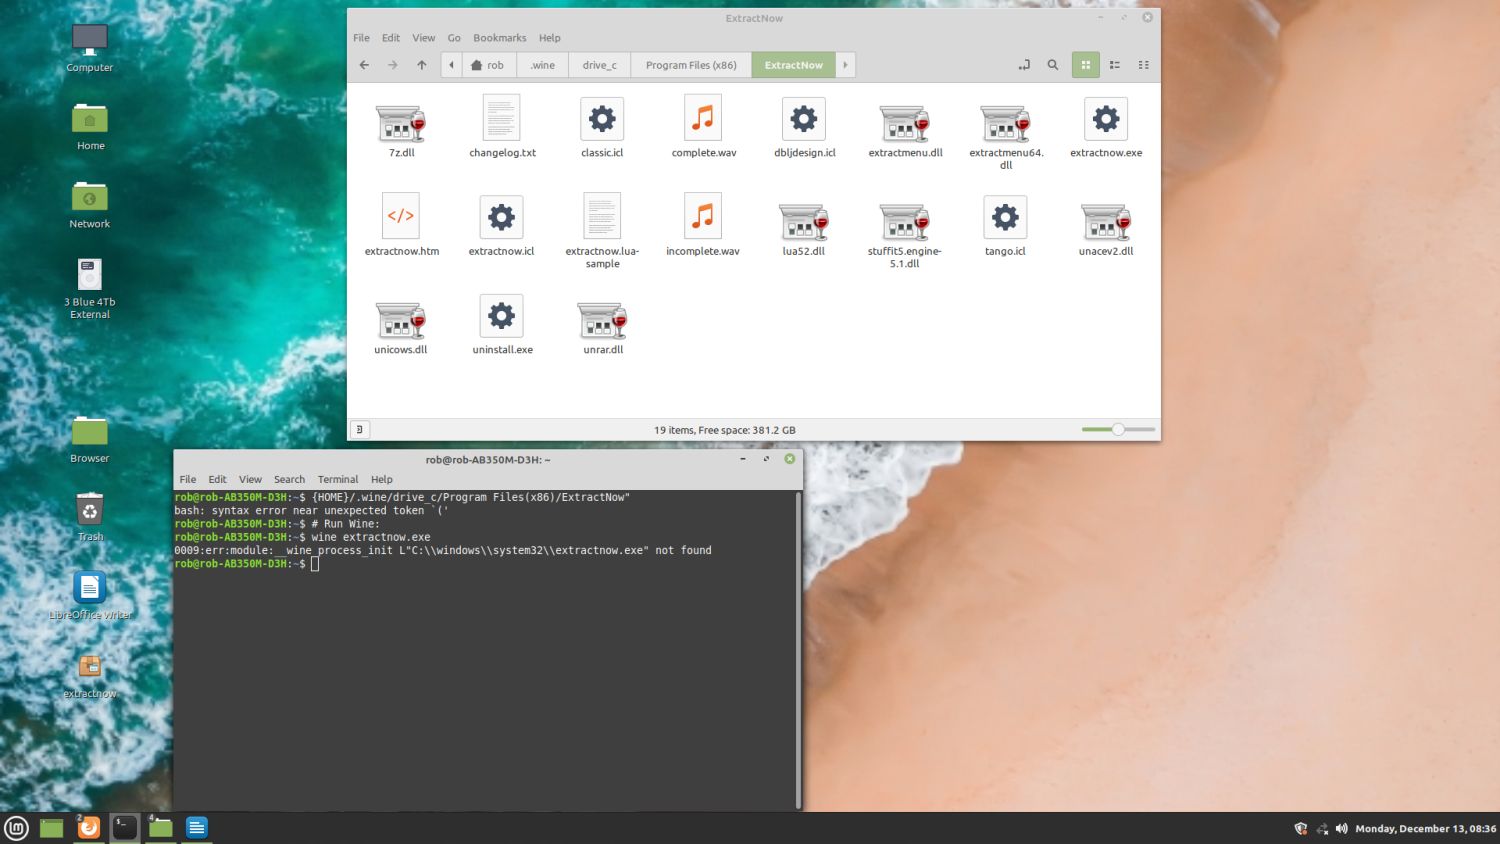Select the changelog.txt file
The height and width of the screenshot is (844, 1500).
pos(502,119)
